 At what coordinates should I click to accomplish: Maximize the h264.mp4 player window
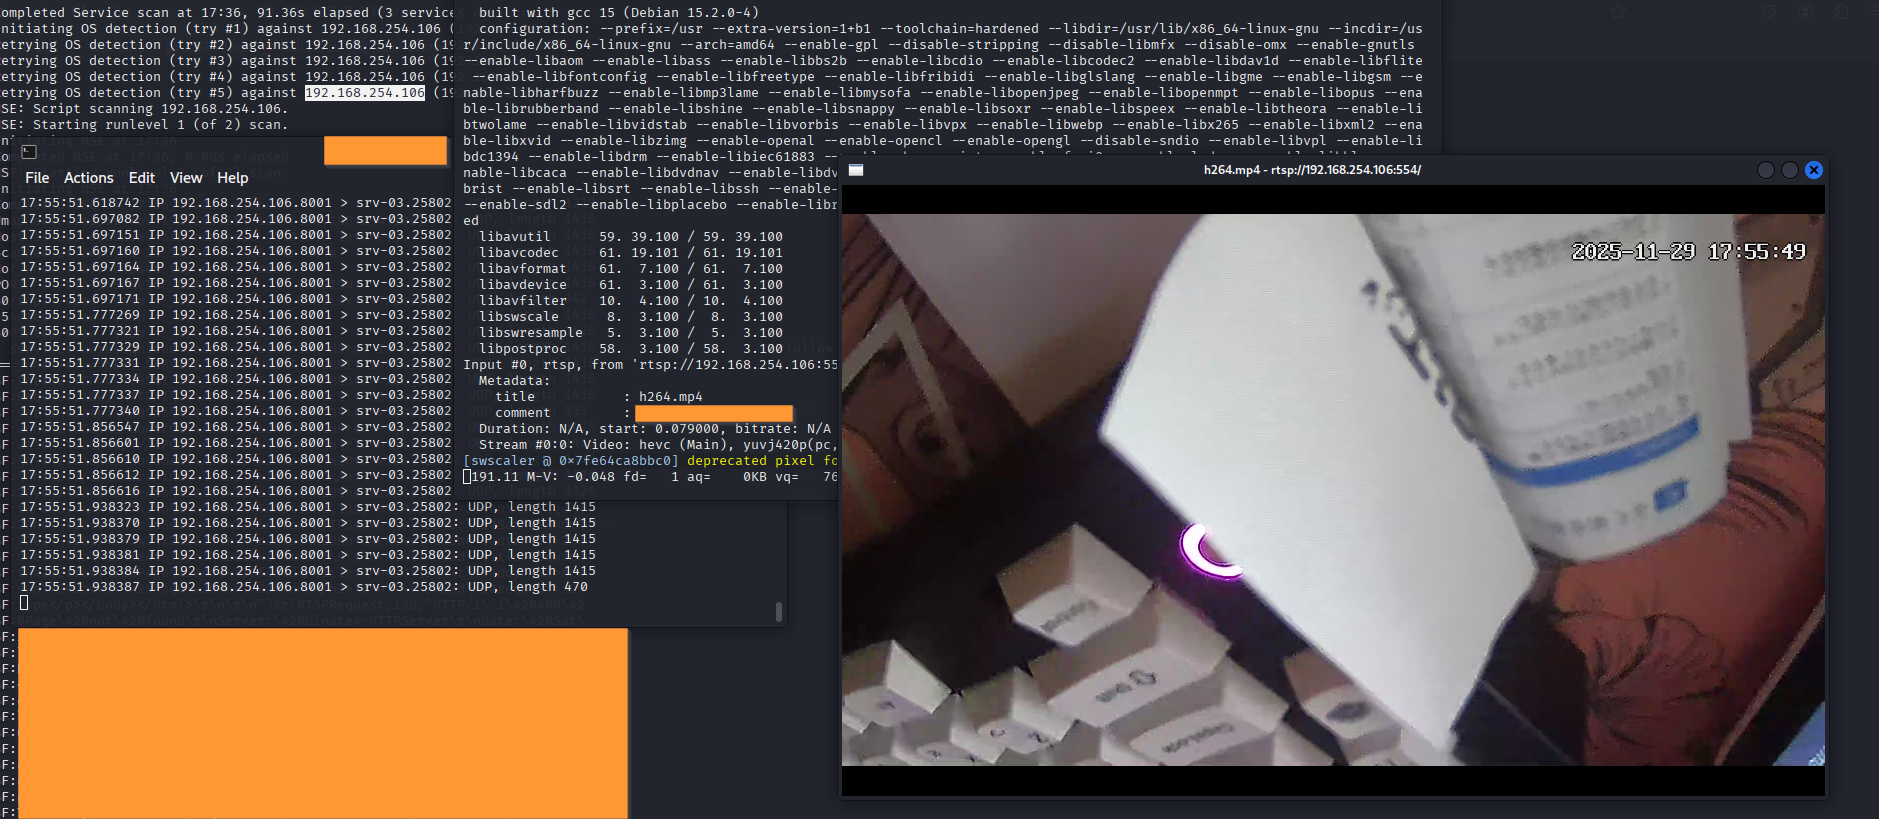(1790, 170)
